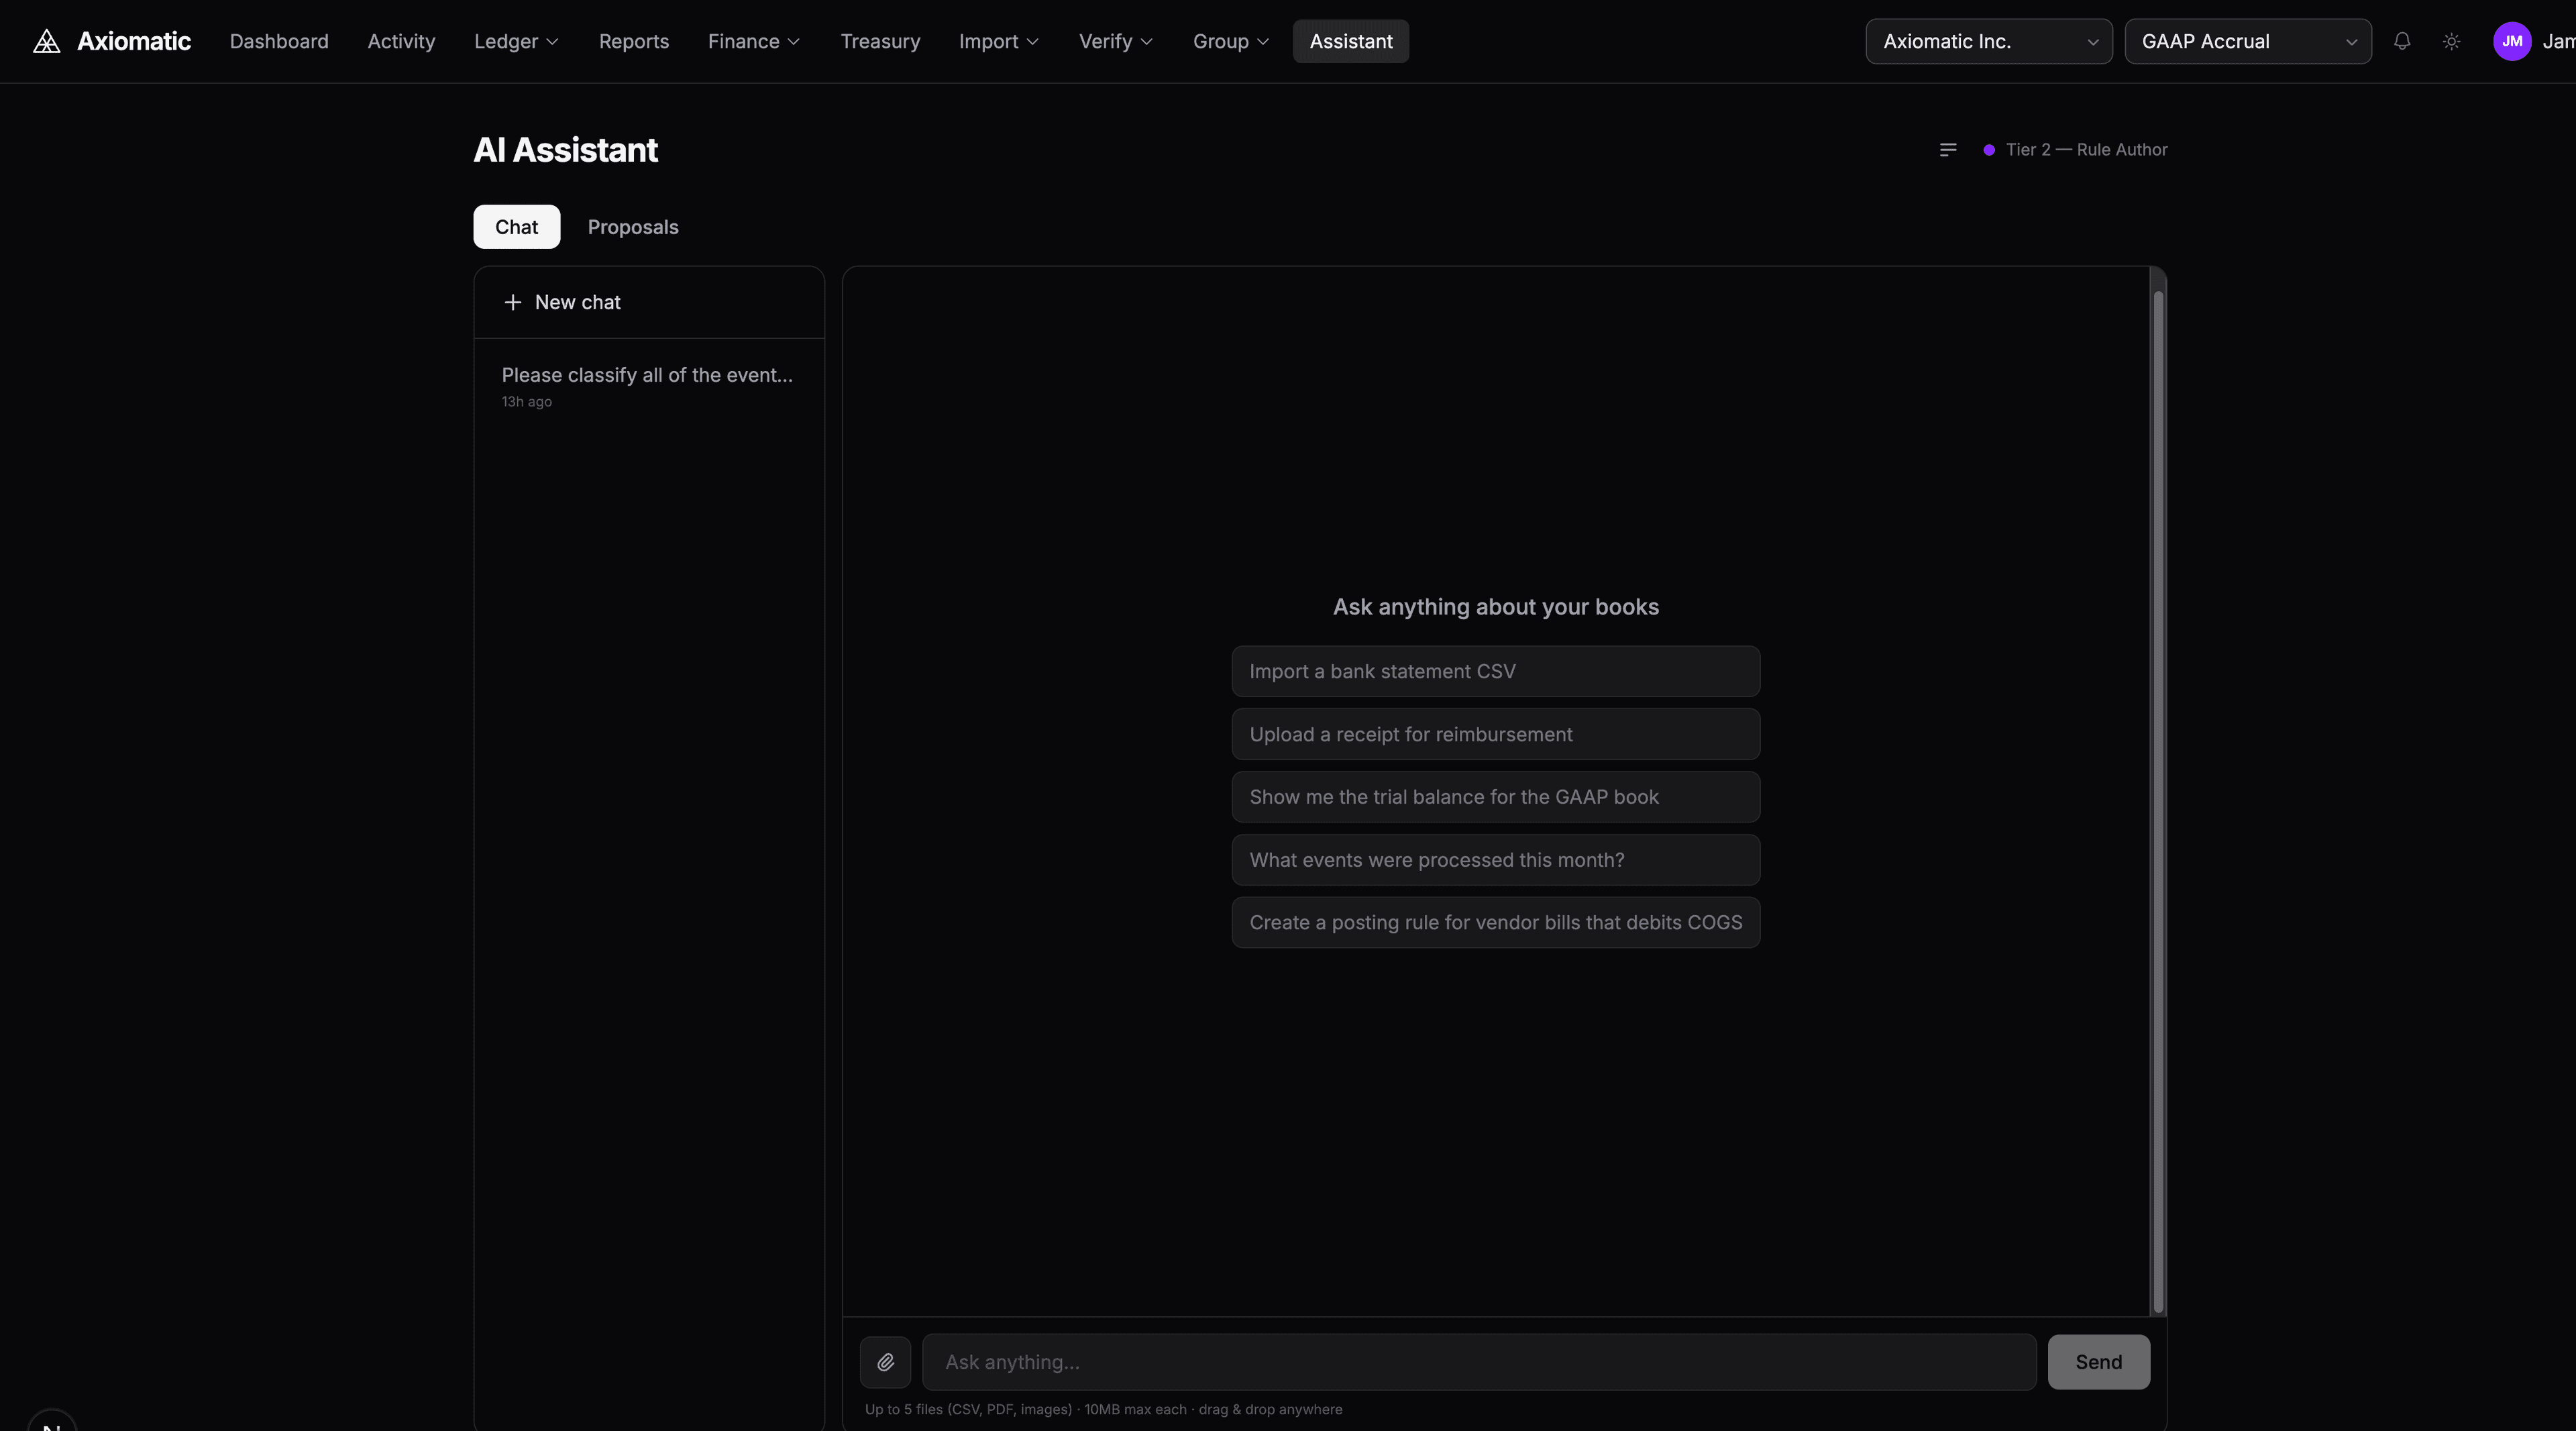2576x1431 pixels.
Task: Open the JM user avatar menu
Action: tap(2513, 41)
